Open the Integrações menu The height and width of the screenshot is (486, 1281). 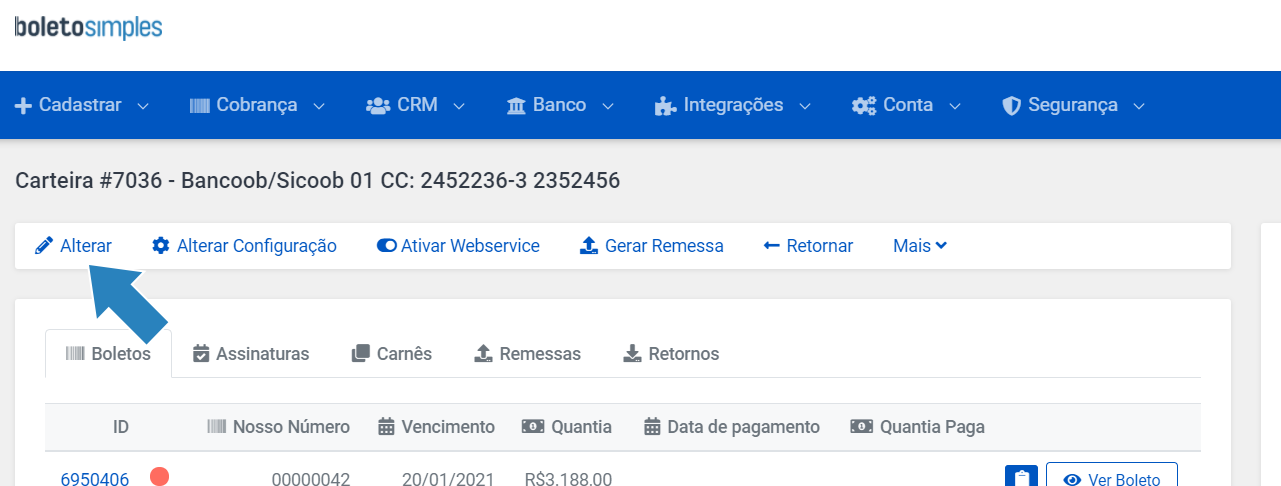pyautogui.click(x=733, y=105)
